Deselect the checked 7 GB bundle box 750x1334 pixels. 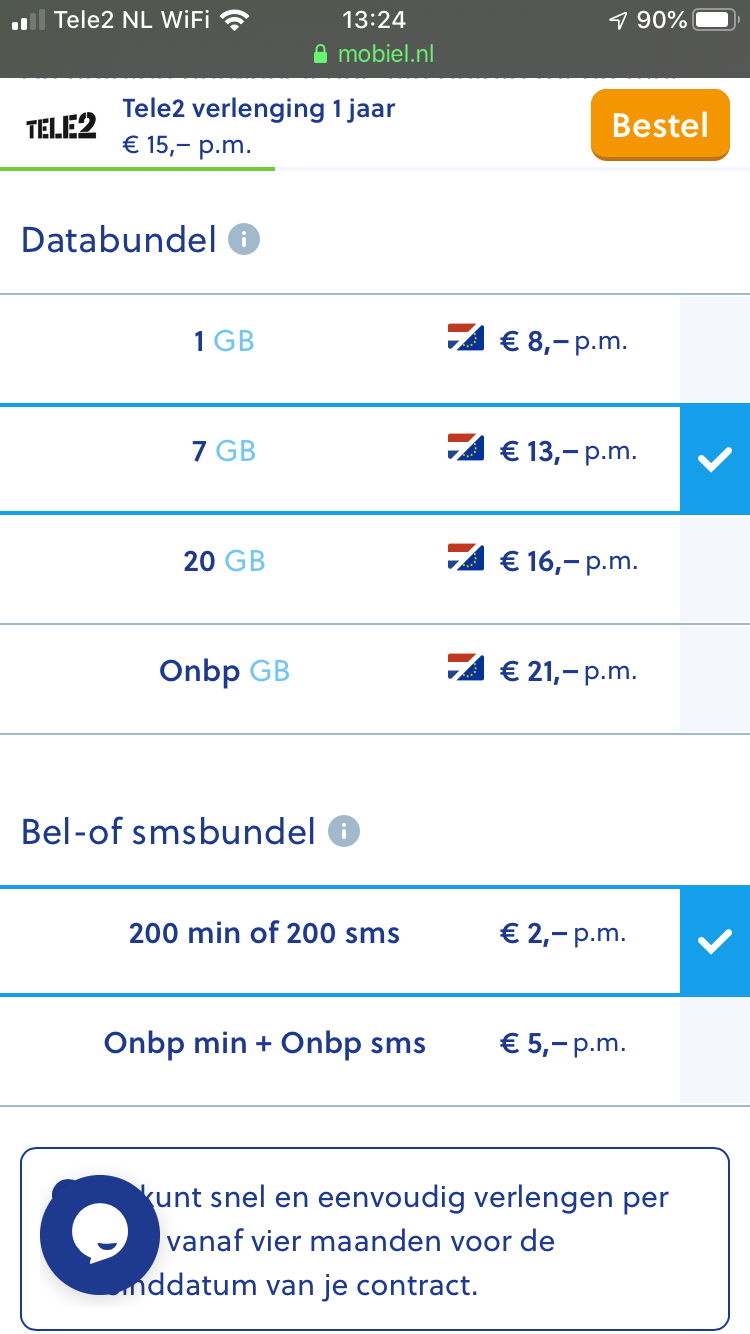coord(715,460)
